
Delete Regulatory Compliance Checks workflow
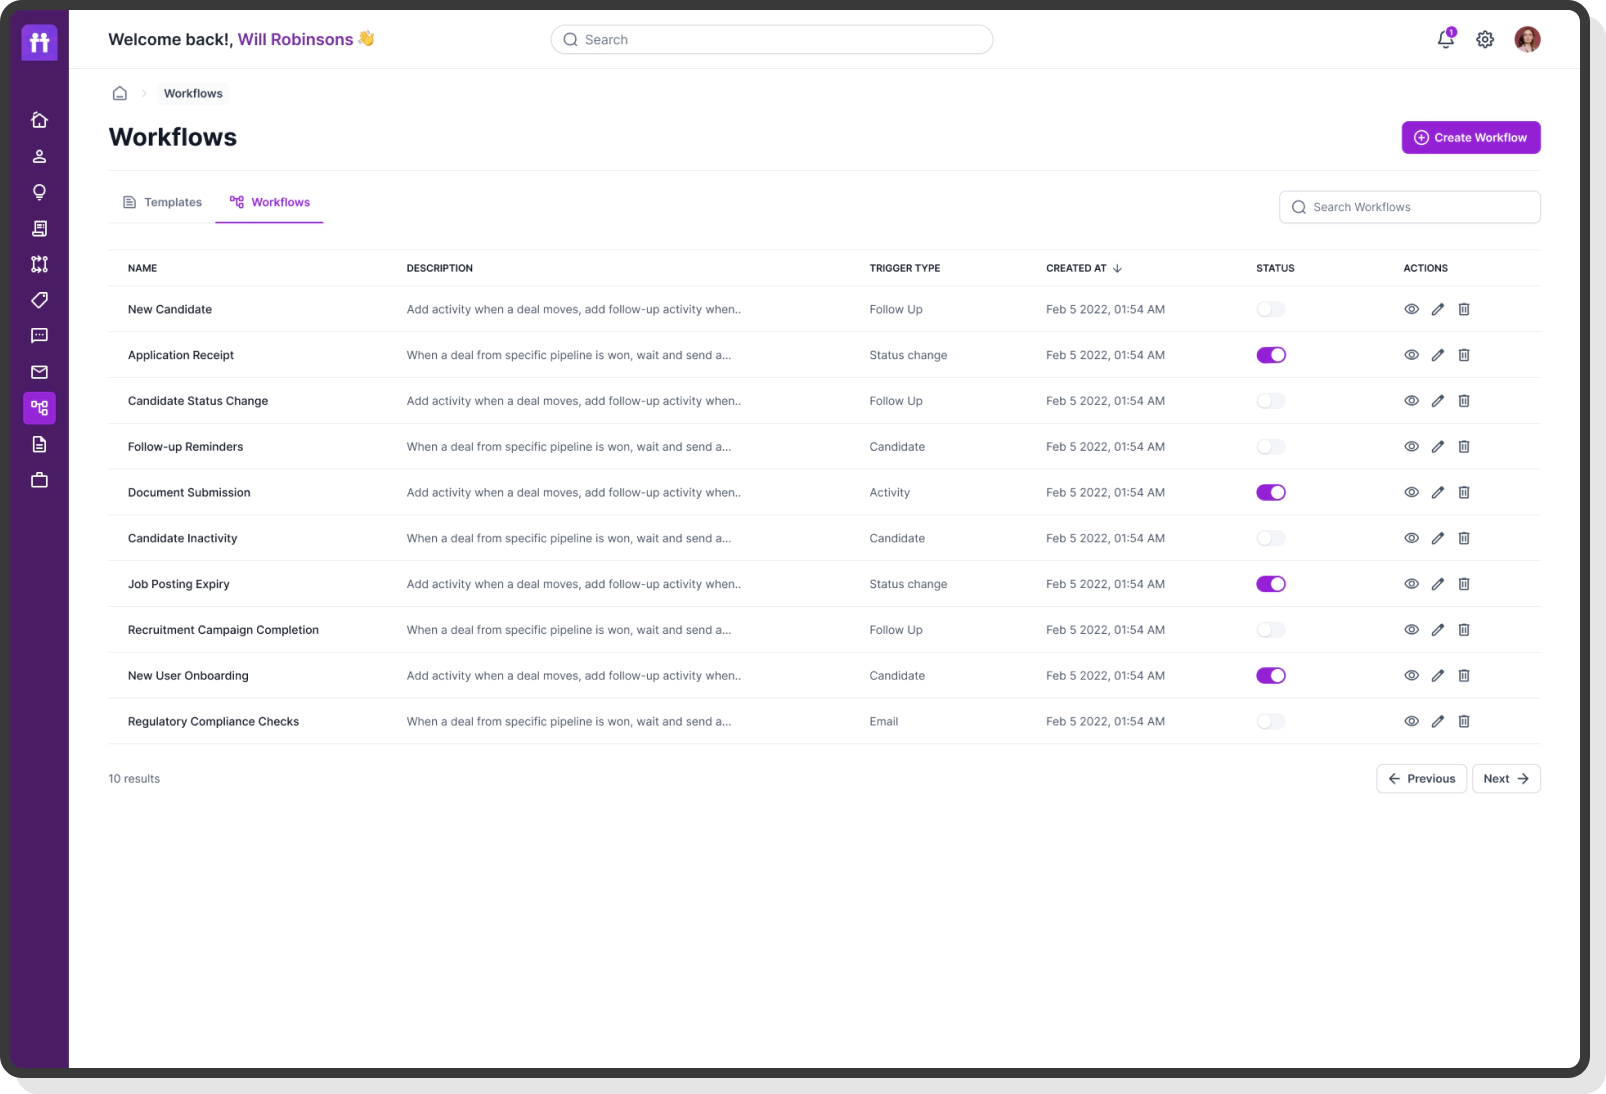[1464, 721]
